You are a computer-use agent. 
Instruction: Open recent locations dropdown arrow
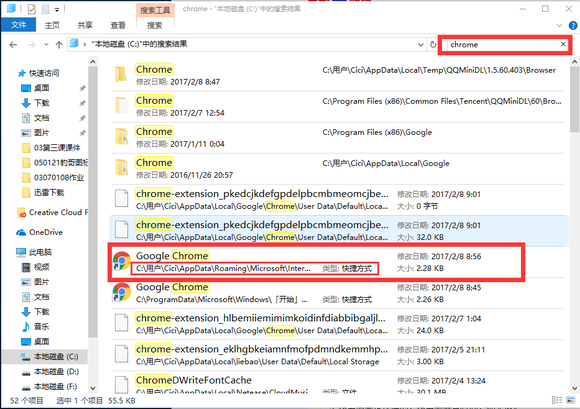tap(46, 45)
